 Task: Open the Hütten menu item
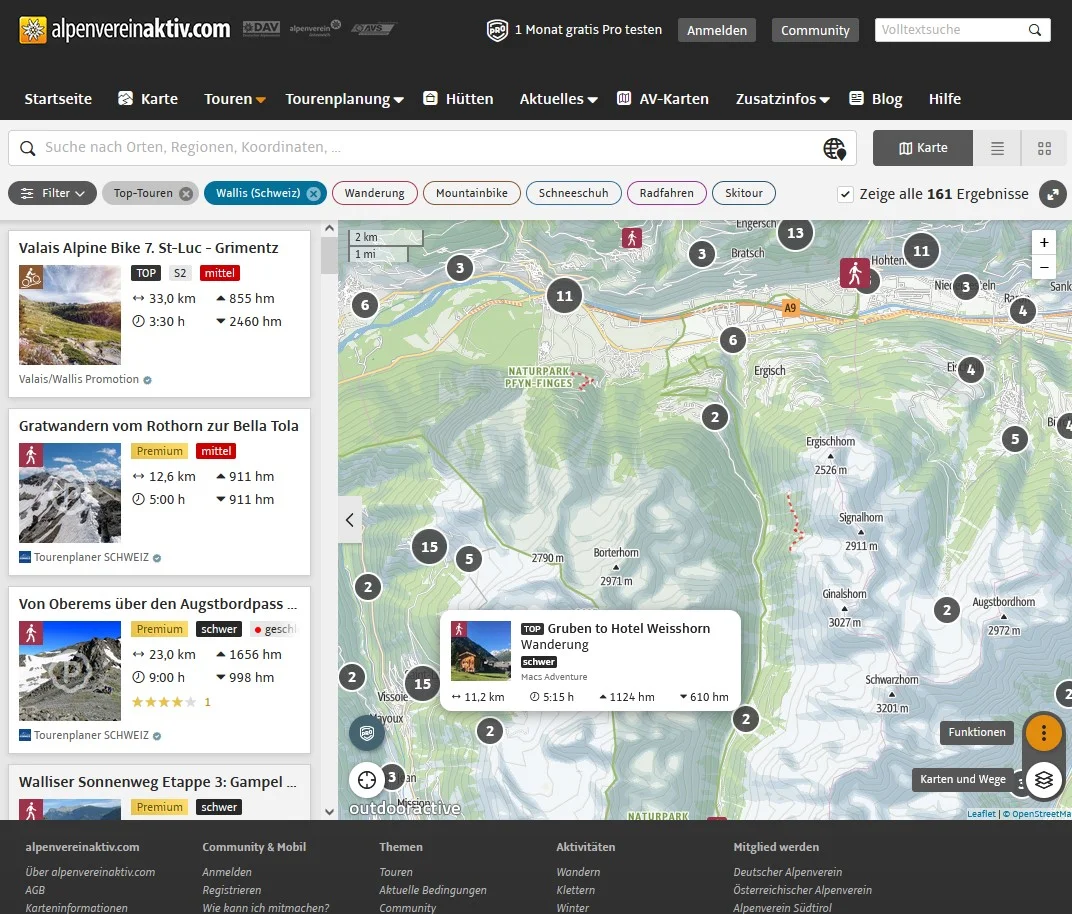(458, 99)
